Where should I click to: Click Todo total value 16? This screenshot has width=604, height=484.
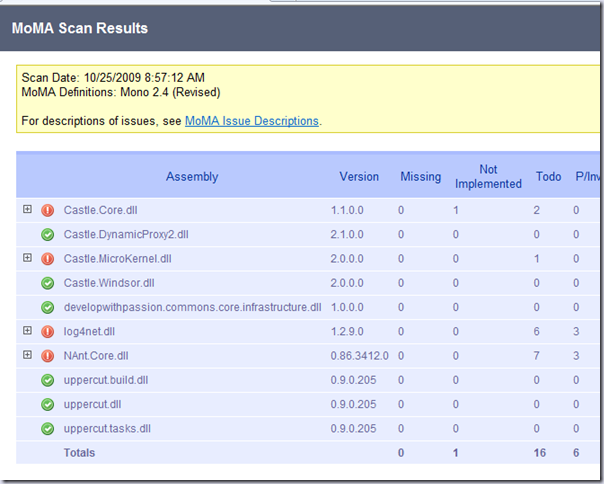540,453
